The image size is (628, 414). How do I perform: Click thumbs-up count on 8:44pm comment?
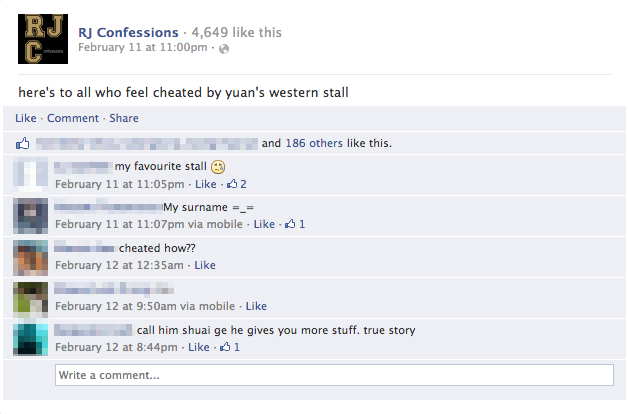tap(231, 347)
